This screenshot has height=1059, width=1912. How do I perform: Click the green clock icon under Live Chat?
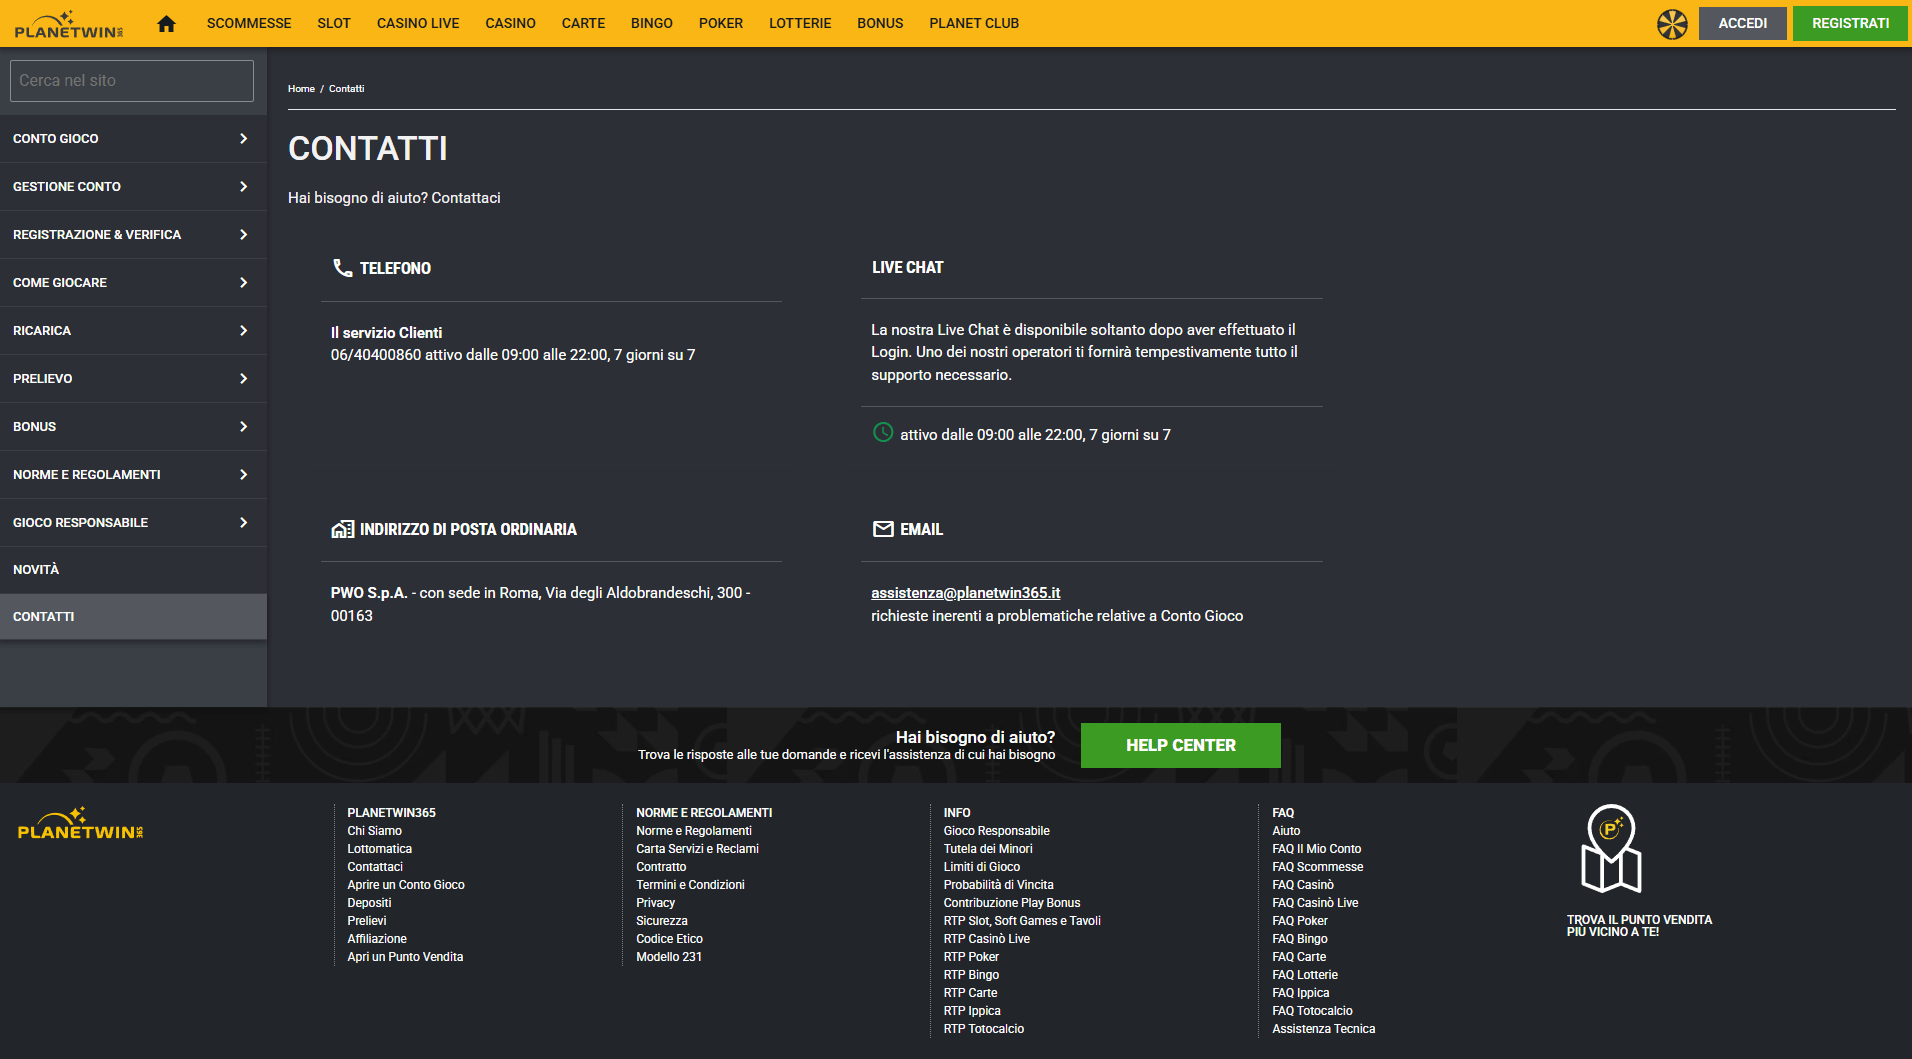tap(883, 433)
